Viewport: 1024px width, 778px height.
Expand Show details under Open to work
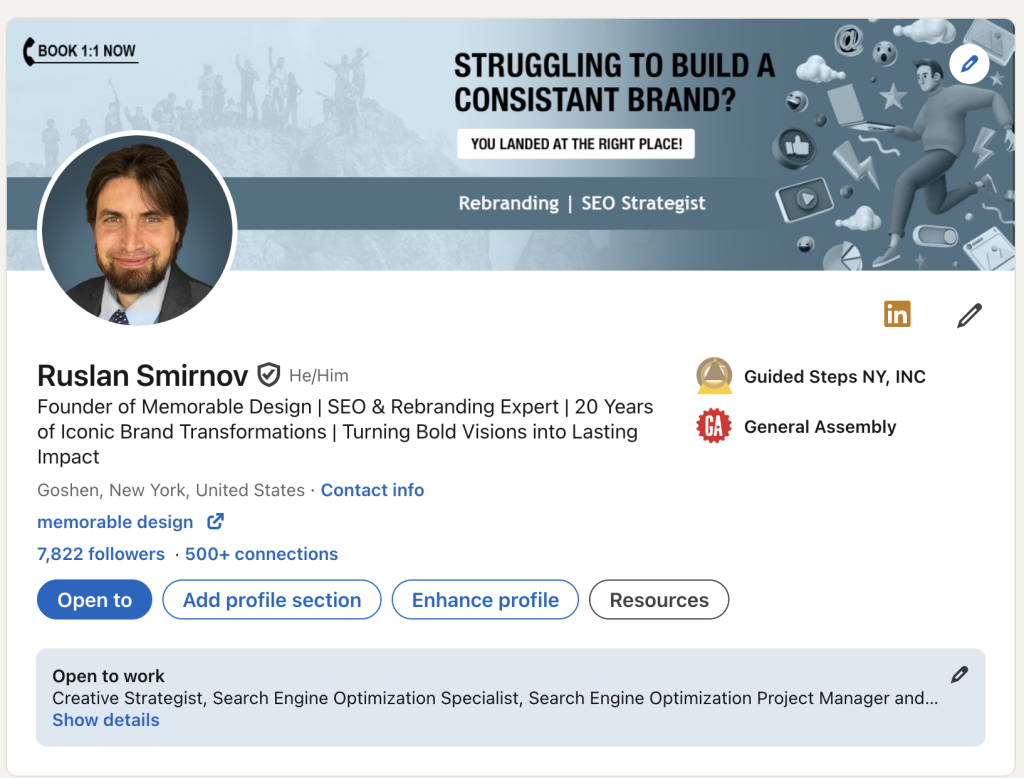[105, 720]
